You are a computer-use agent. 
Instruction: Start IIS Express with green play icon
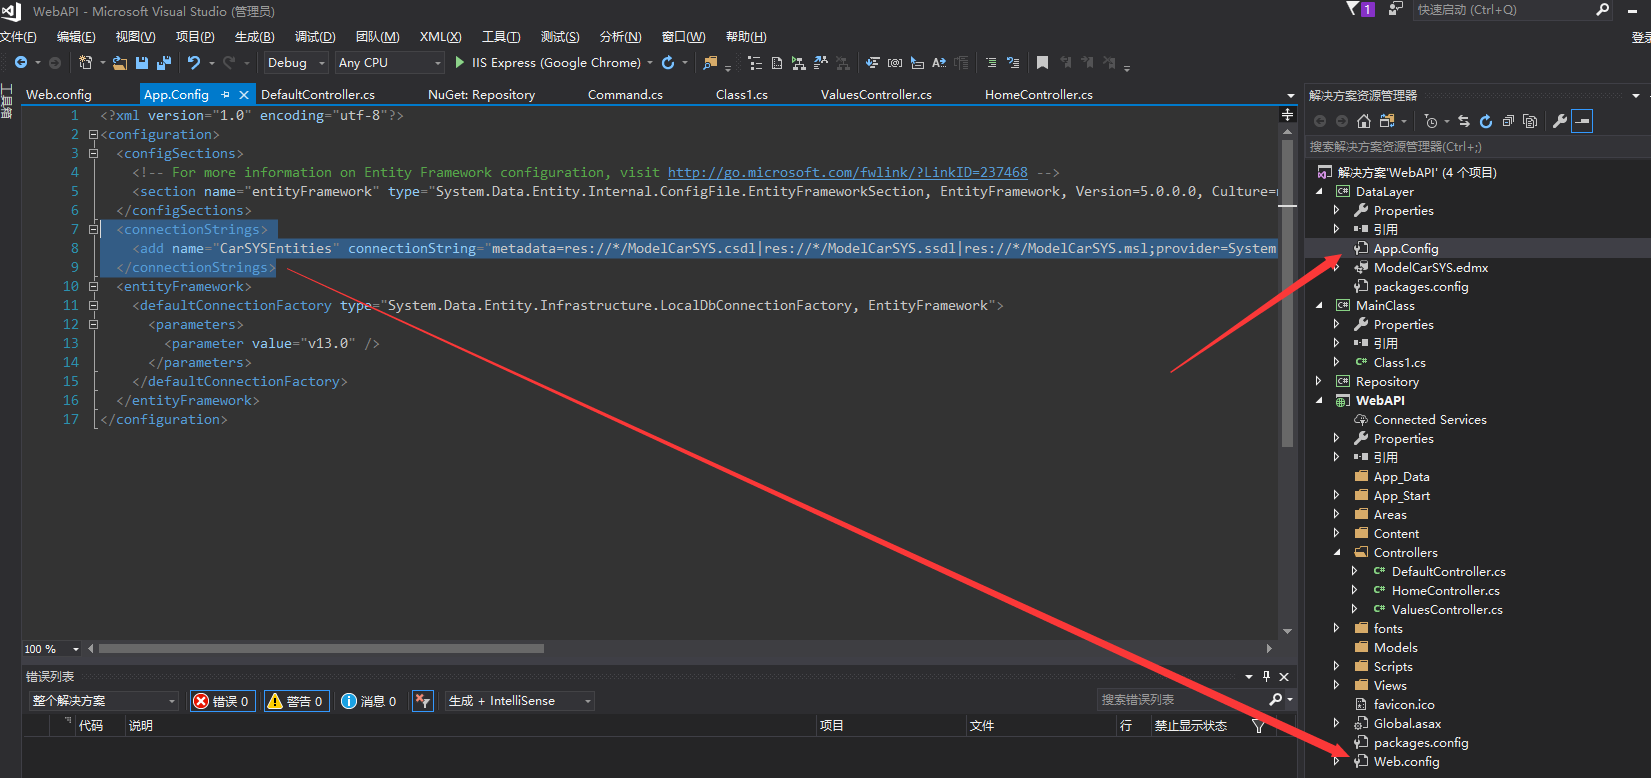[x=459, y=62]
